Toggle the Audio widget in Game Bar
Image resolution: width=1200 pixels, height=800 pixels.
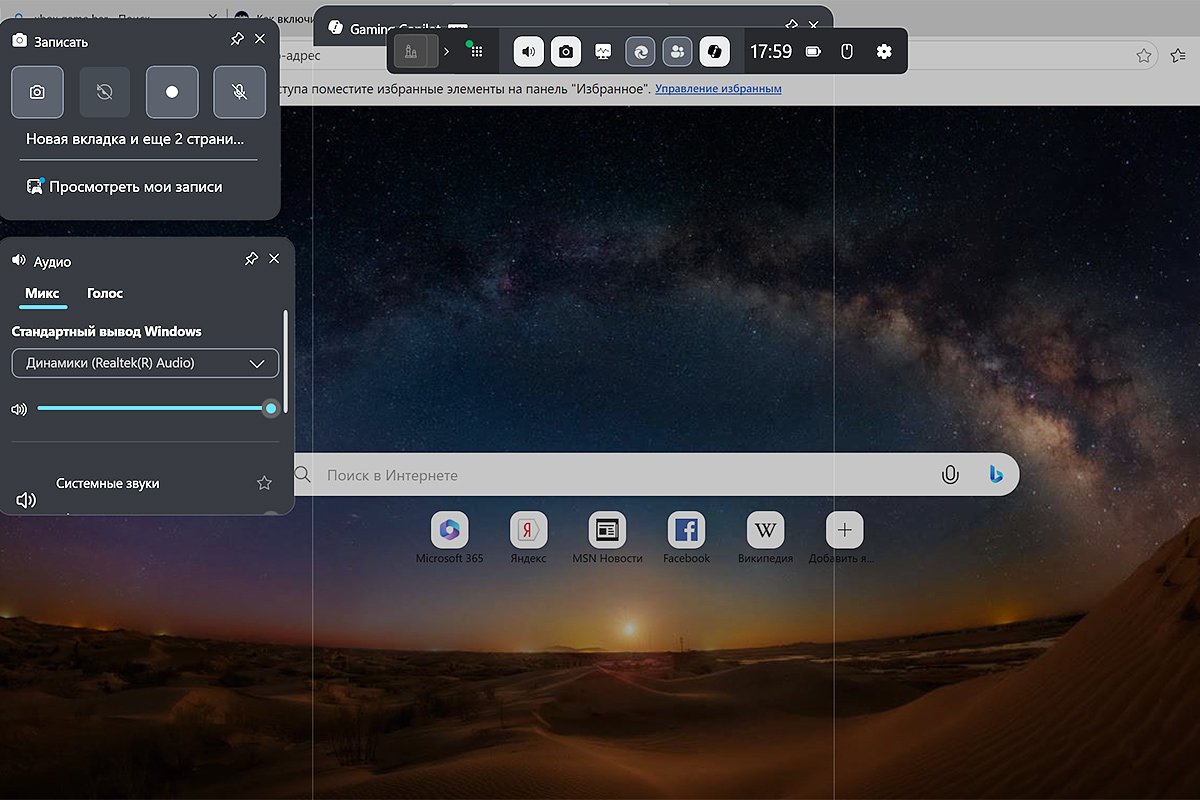529,51
